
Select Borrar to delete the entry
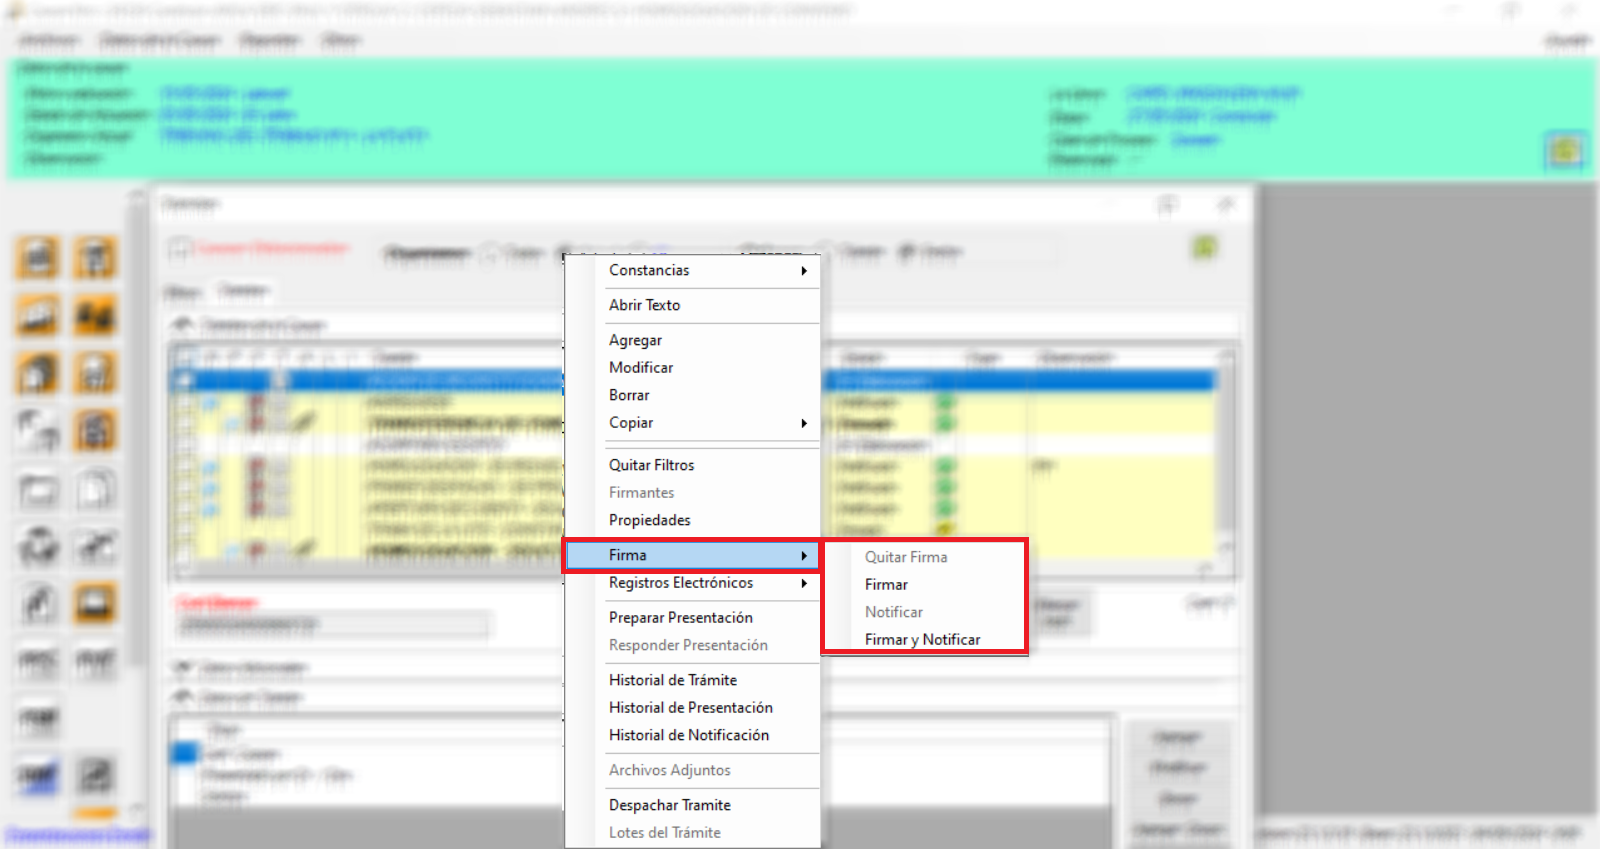tap(629, 395)
